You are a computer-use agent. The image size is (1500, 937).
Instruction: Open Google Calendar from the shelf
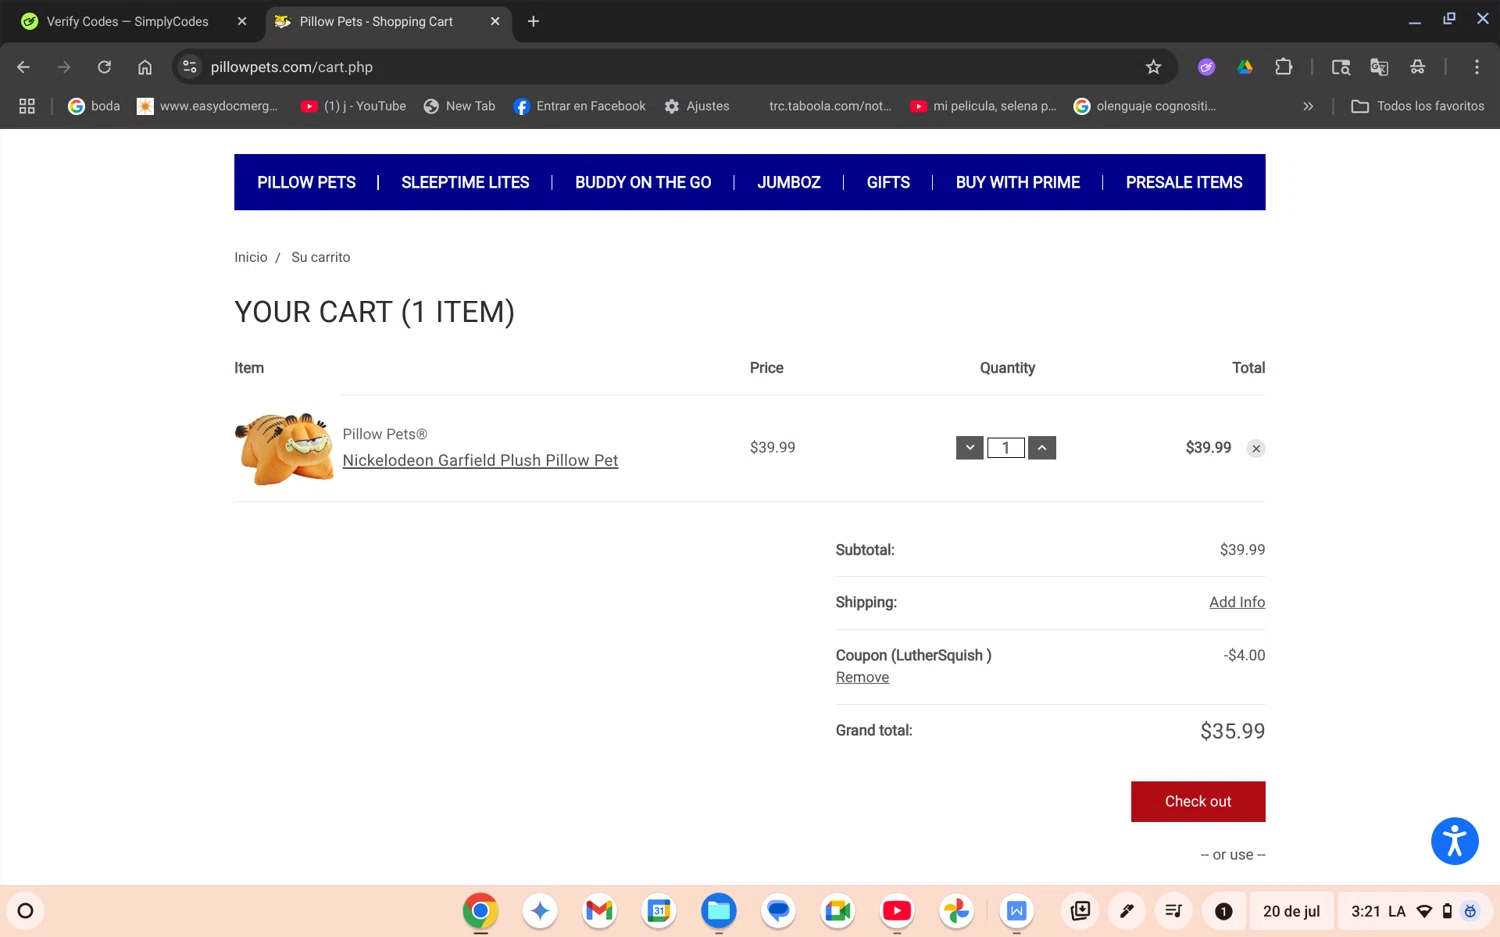[659, 911]
